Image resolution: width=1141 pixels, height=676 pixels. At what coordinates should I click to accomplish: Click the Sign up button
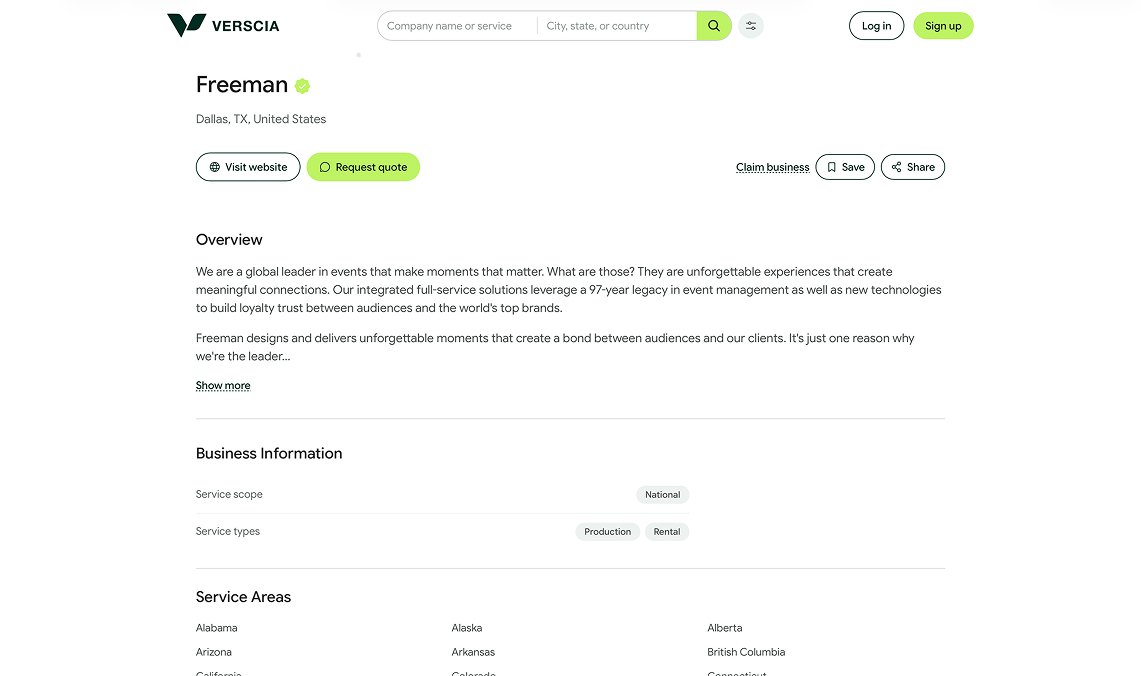click(x=943, y=25)
